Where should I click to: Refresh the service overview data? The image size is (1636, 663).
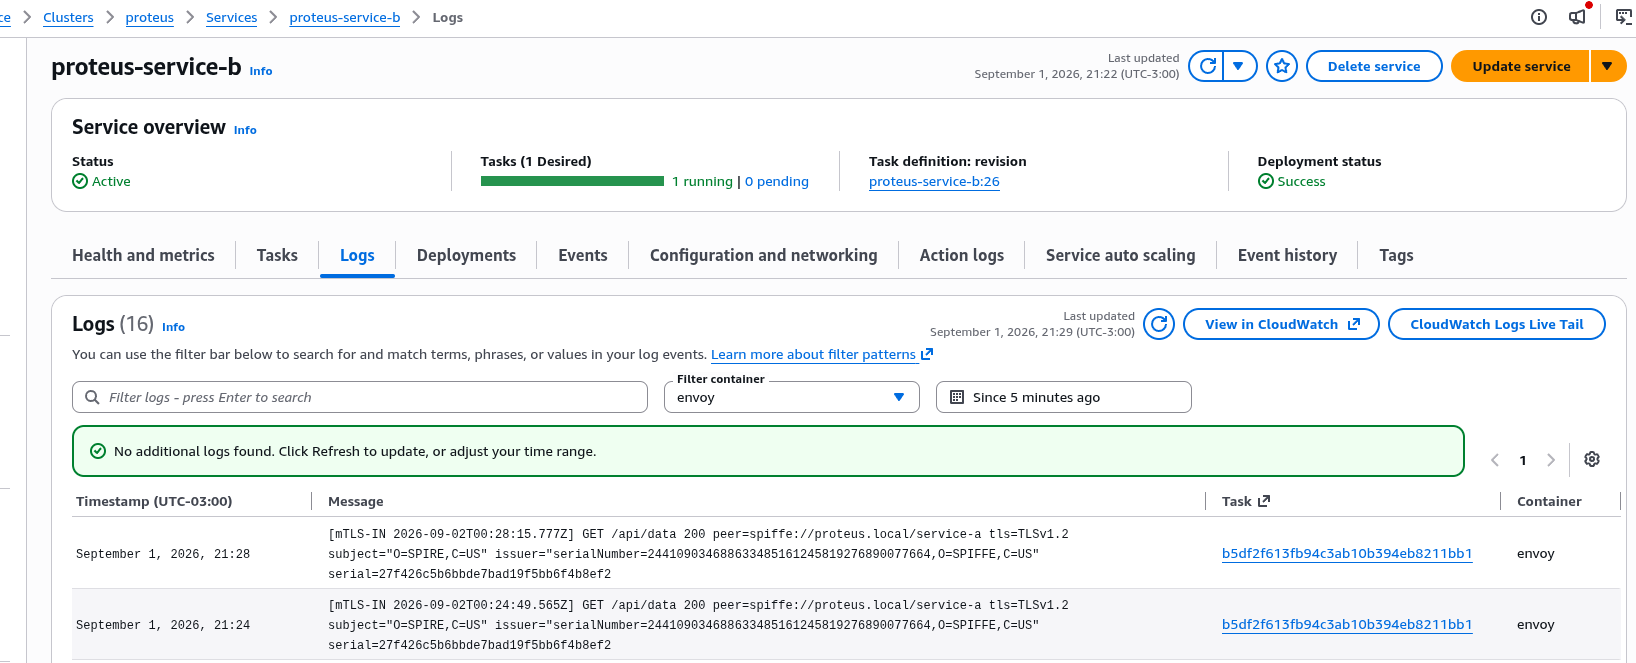tap(1207, 66)
